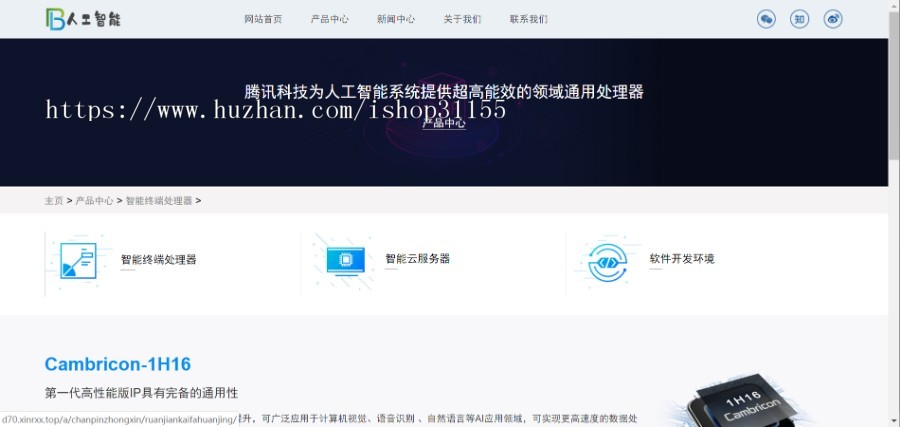Open the 新闻中心 navigation item
Image resolution: width=900 pixels, height=427 pixels.
pyautogui.click(x=396, y=19)
